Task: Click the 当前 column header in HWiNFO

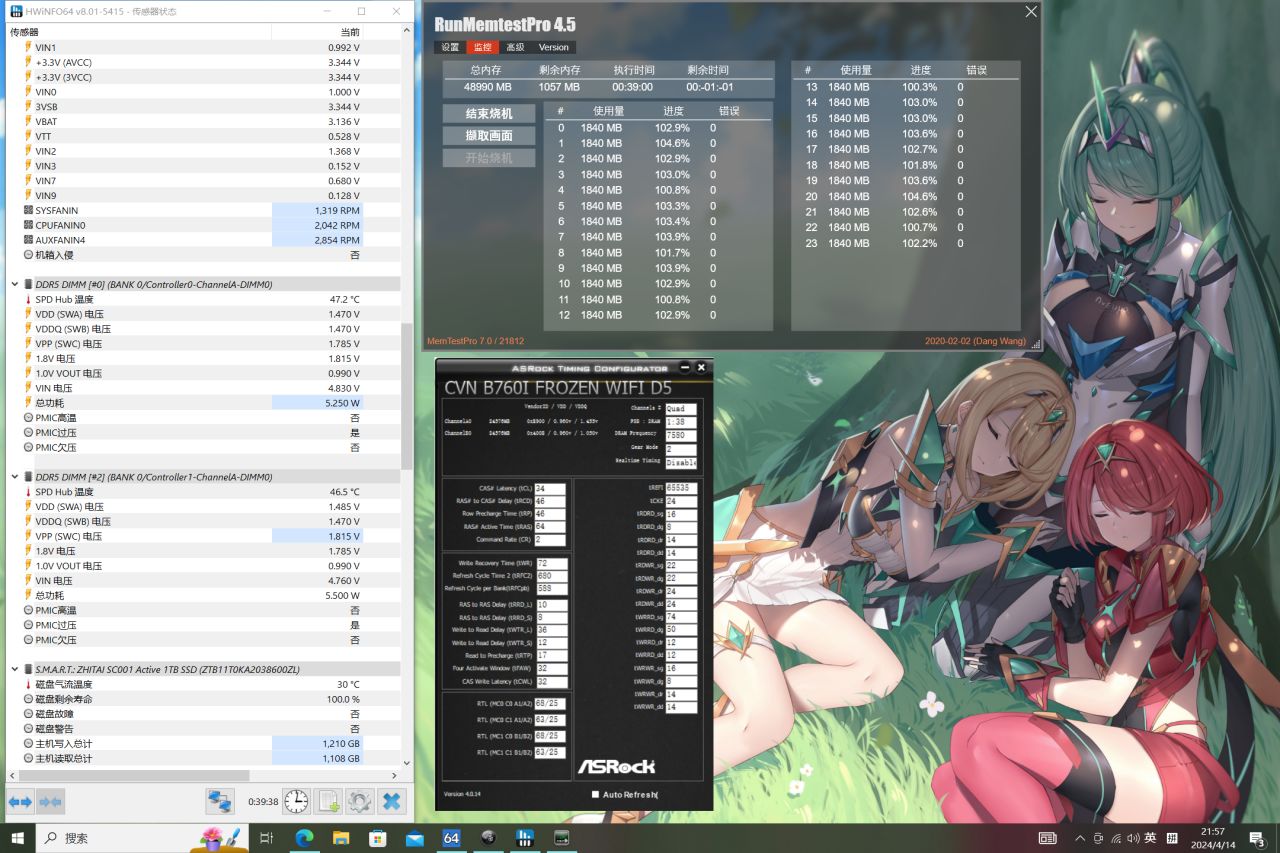Action: (317, 32)
